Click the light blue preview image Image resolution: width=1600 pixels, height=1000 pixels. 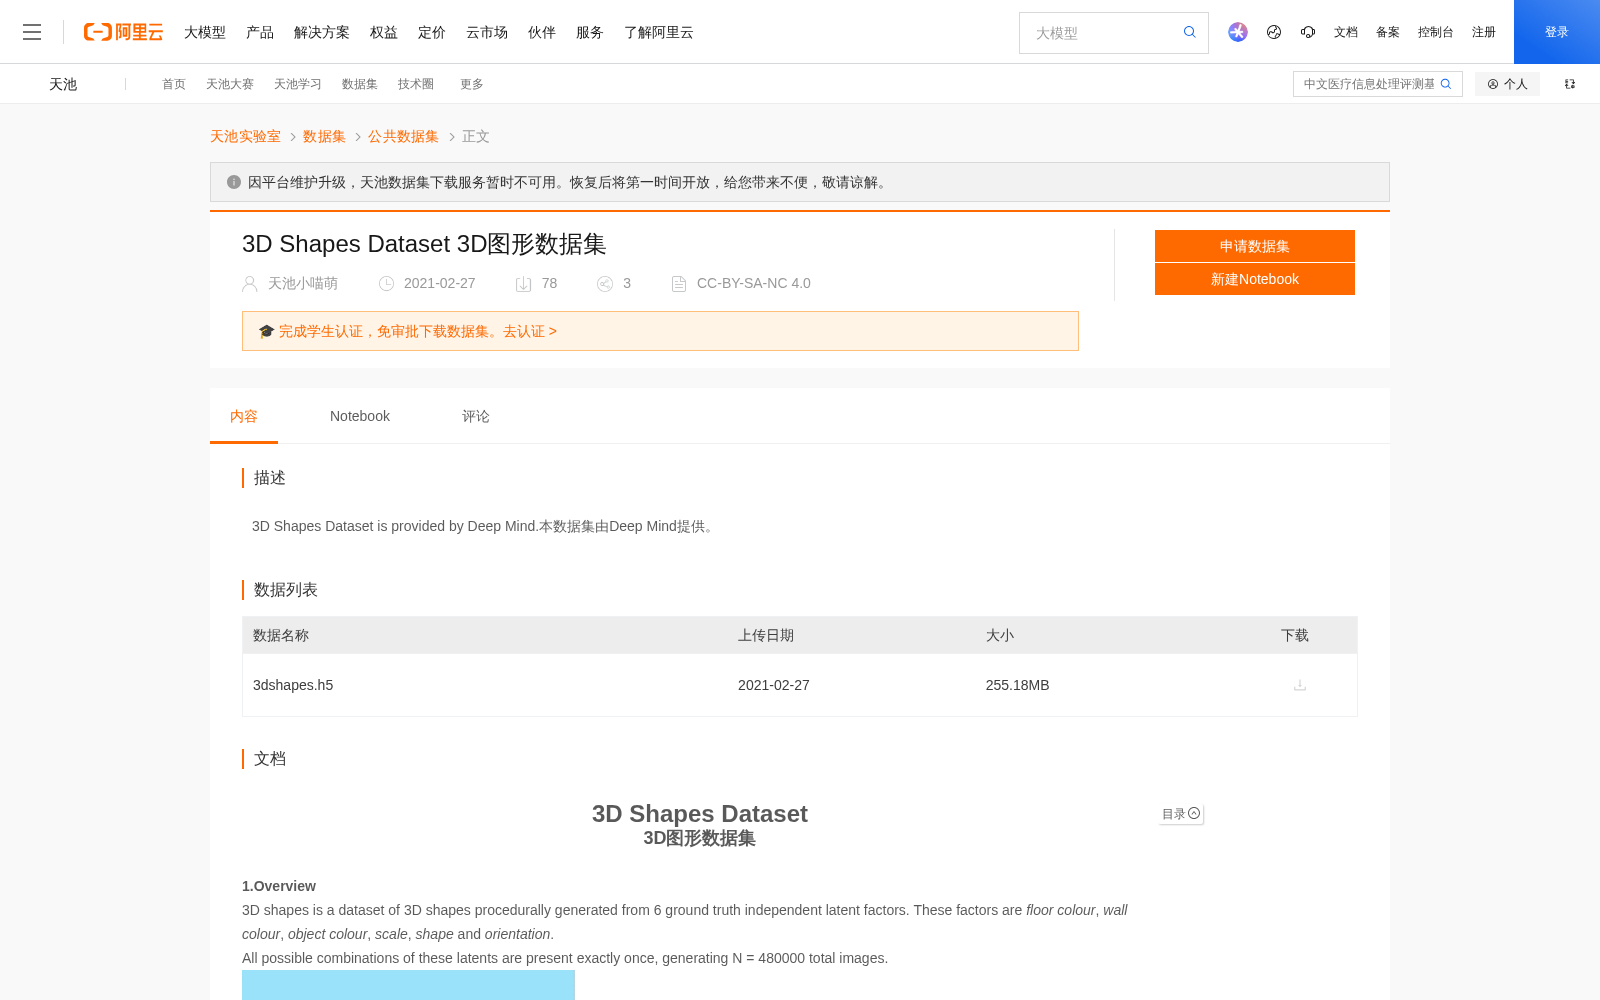point(408,985)
